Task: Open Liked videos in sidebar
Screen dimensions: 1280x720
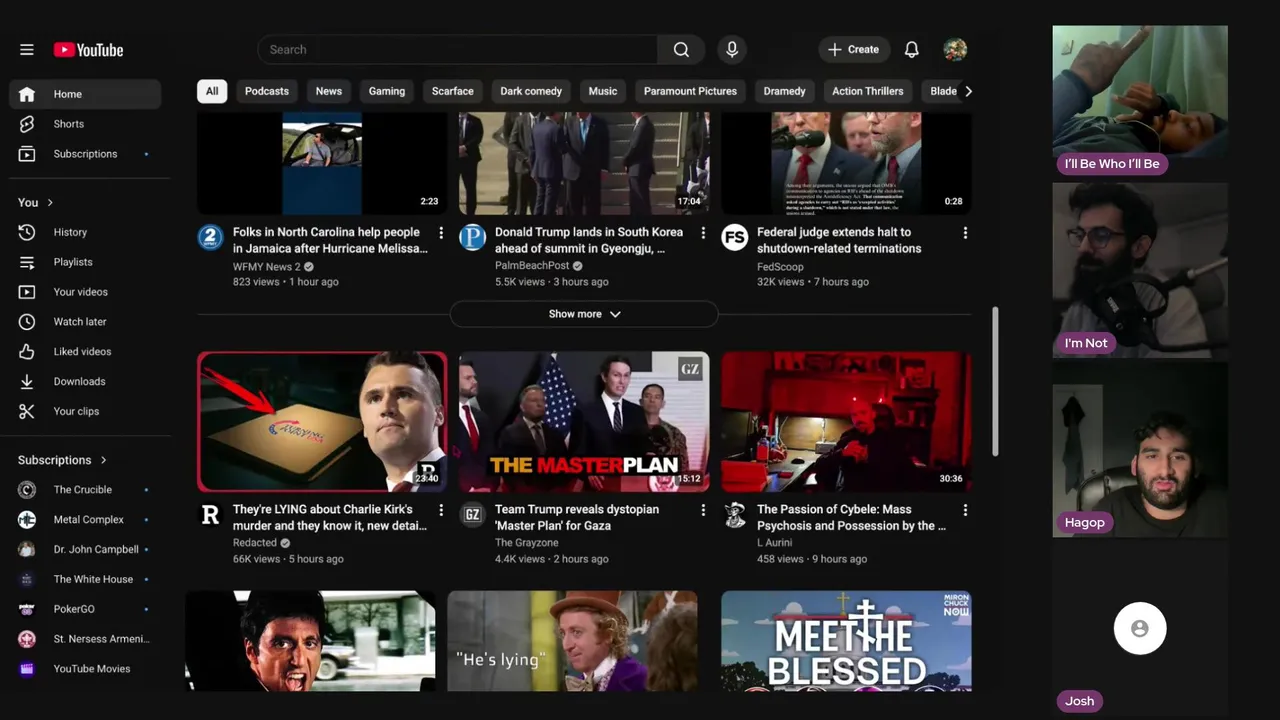Action: (85, 352)
